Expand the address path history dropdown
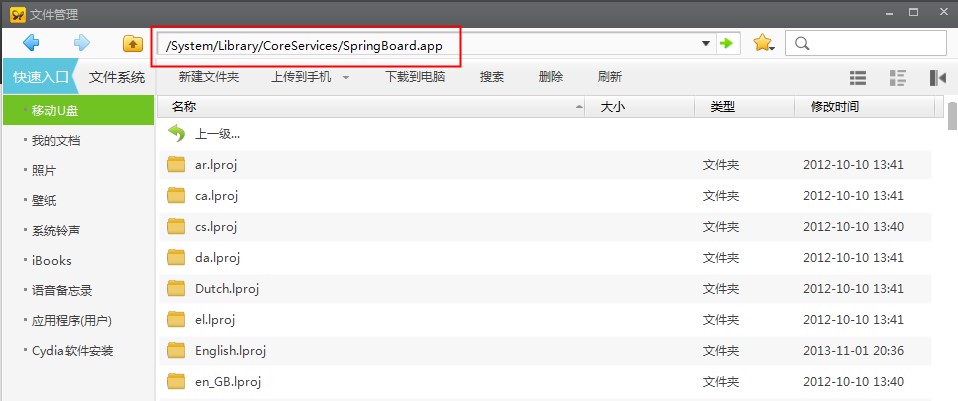The height and width of the screenshot is (401, 958). (706, 43)
